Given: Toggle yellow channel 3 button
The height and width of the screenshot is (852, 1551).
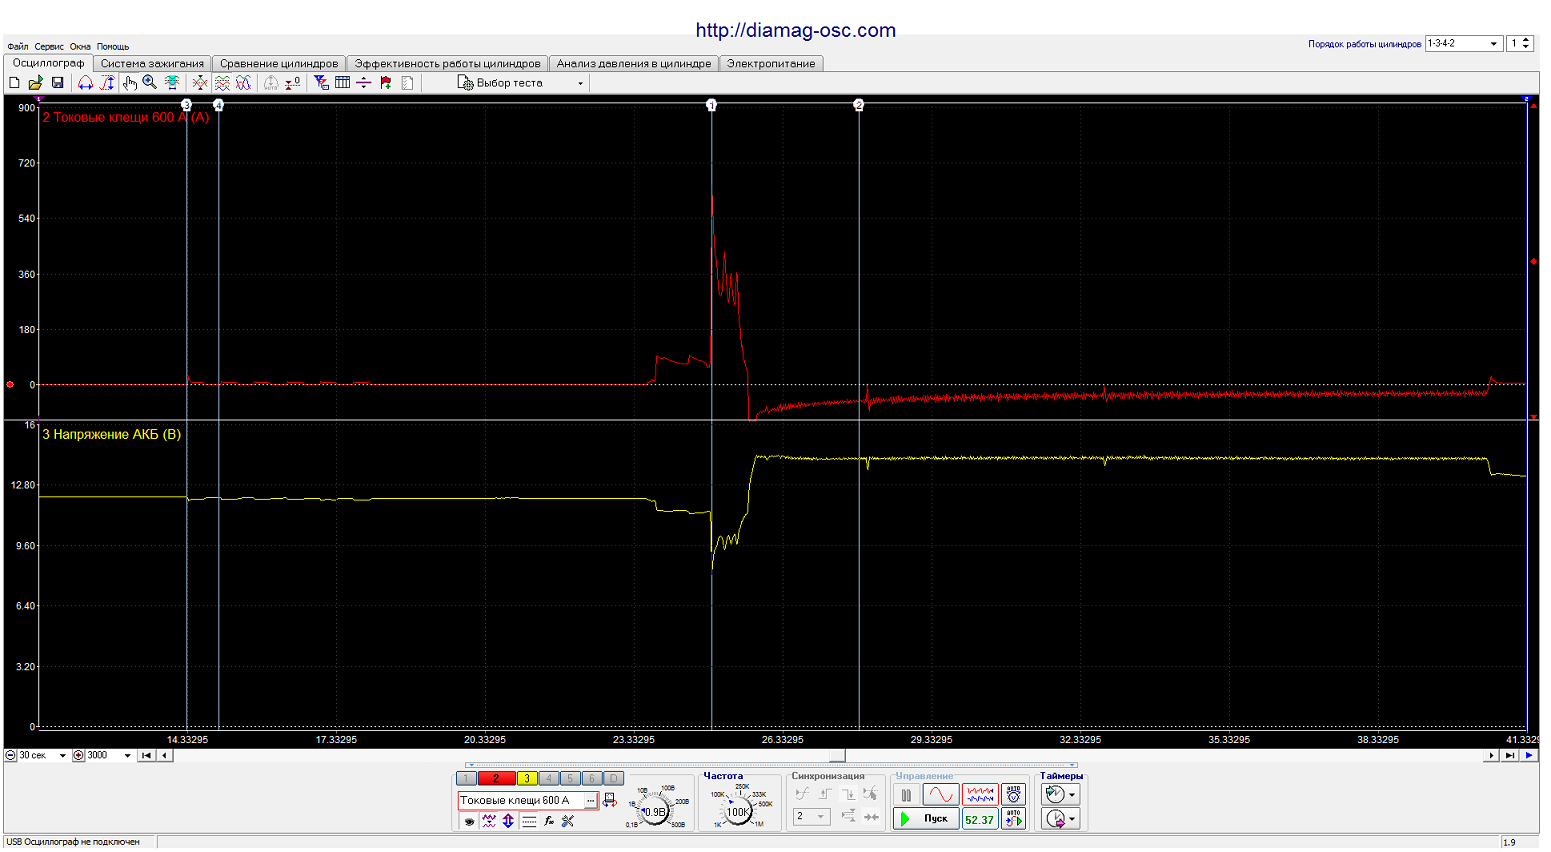Looking at the screenshot, I should 527,778.
